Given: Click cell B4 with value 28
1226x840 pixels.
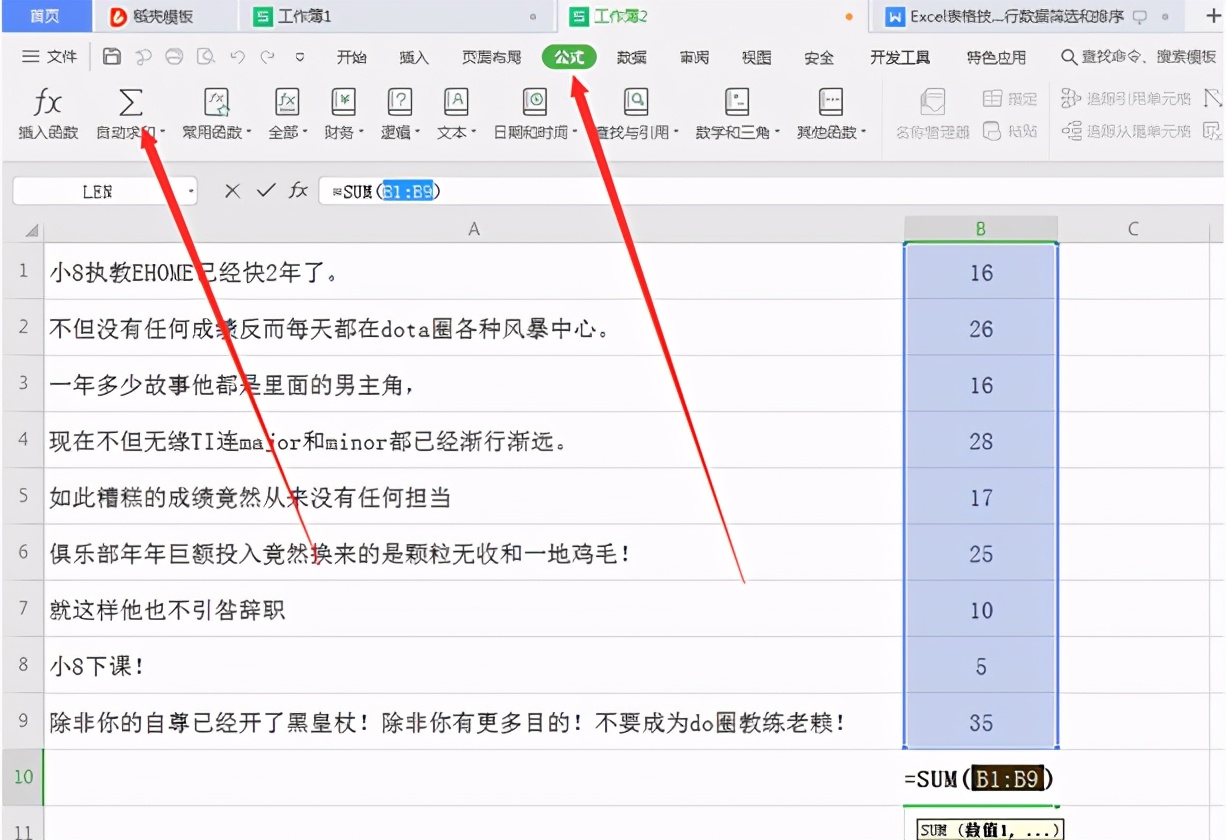Looking at the screenshot, I should click(981, 441).
